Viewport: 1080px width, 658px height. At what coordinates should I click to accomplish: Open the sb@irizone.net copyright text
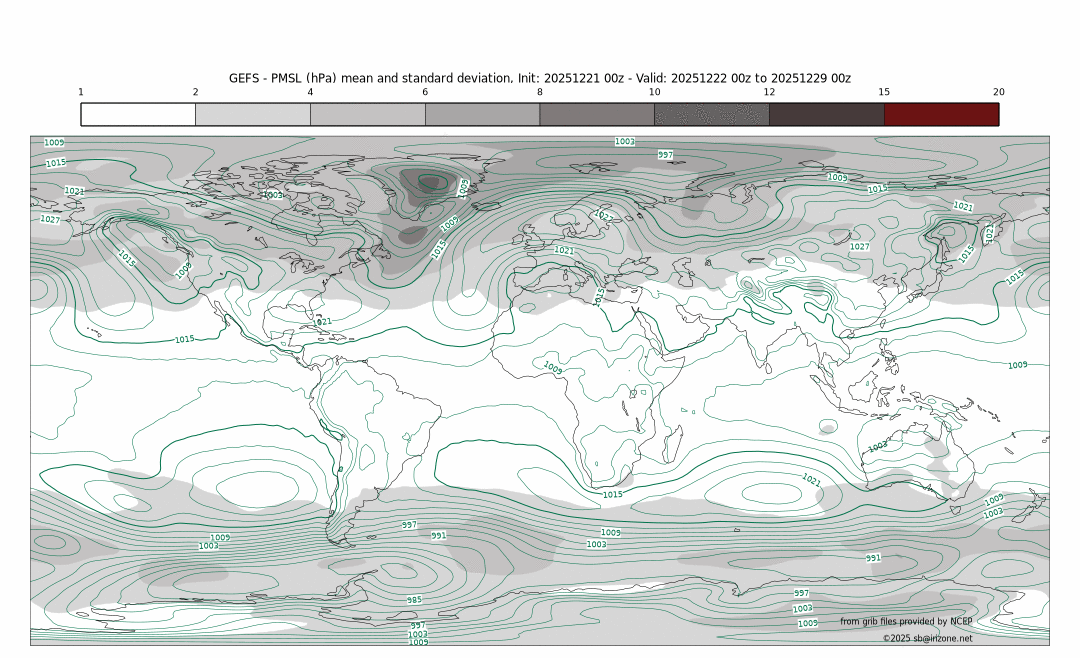coord(927,638)
